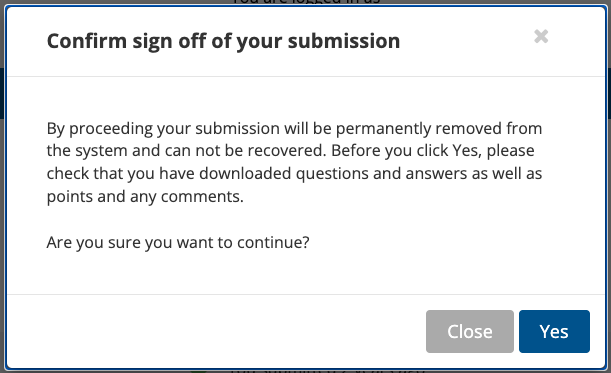Viewport: 611px width, 373px height.
Task: Click the word "Confirm" in the dialog title
Action: point(87,41)
